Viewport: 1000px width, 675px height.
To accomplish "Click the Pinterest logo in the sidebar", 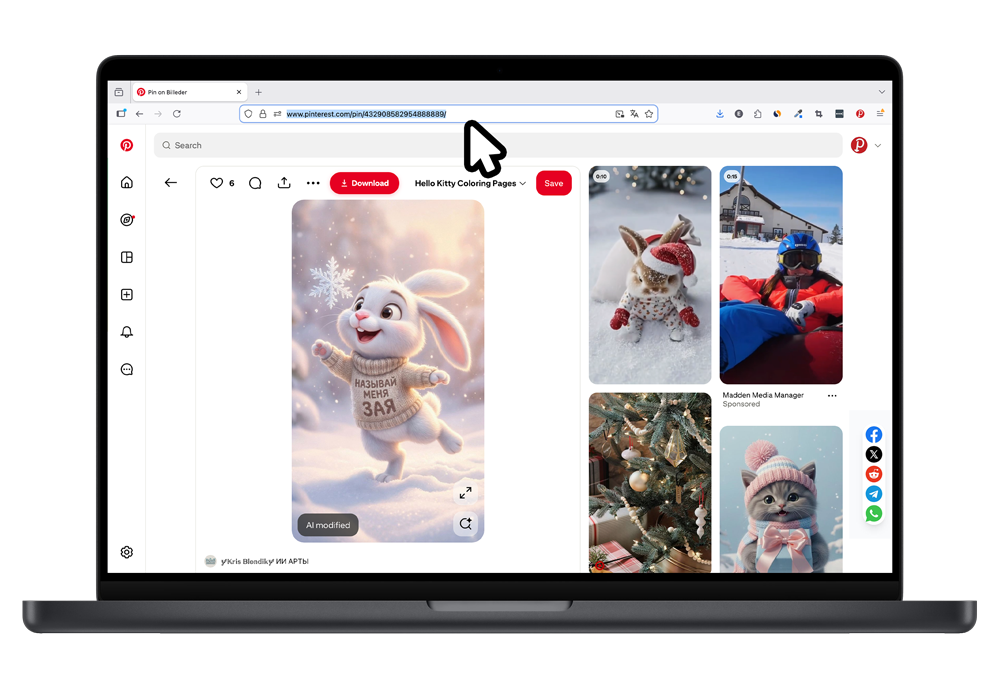I will click(x=127, y=145).
